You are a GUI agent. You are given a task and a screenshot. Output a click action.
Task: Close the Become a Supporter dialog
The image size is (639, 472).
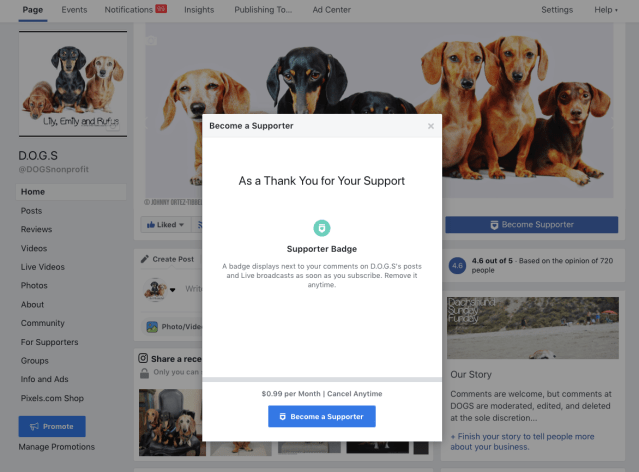[x=431, y=126]
